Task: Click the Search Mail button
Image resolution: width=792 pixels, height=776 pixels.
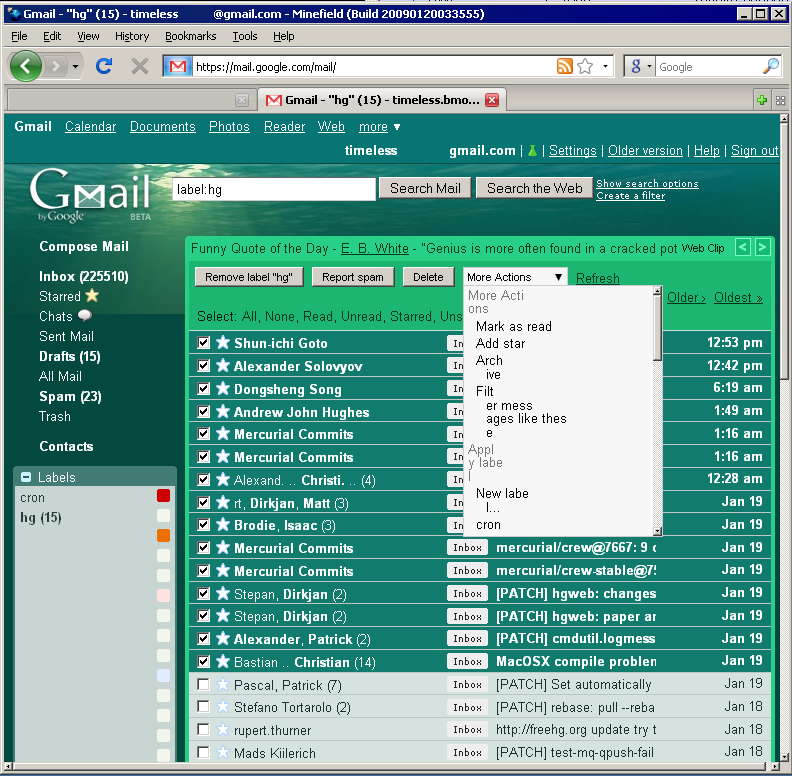Action: click(x=425, y=188)
